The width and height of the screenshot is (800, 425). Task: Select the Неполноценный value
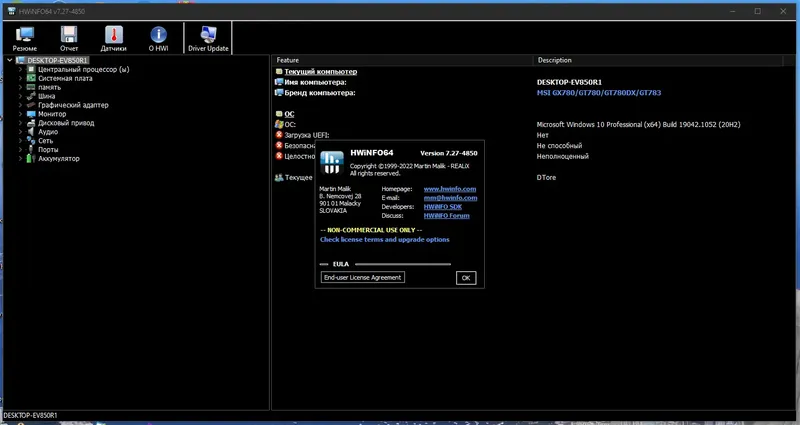(563, 156)
